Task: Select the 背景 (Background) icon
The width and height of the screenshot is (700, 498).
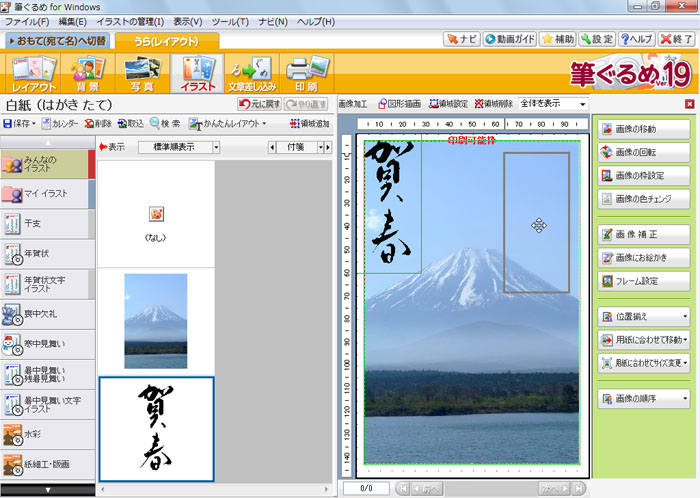Action: (86, 72)
